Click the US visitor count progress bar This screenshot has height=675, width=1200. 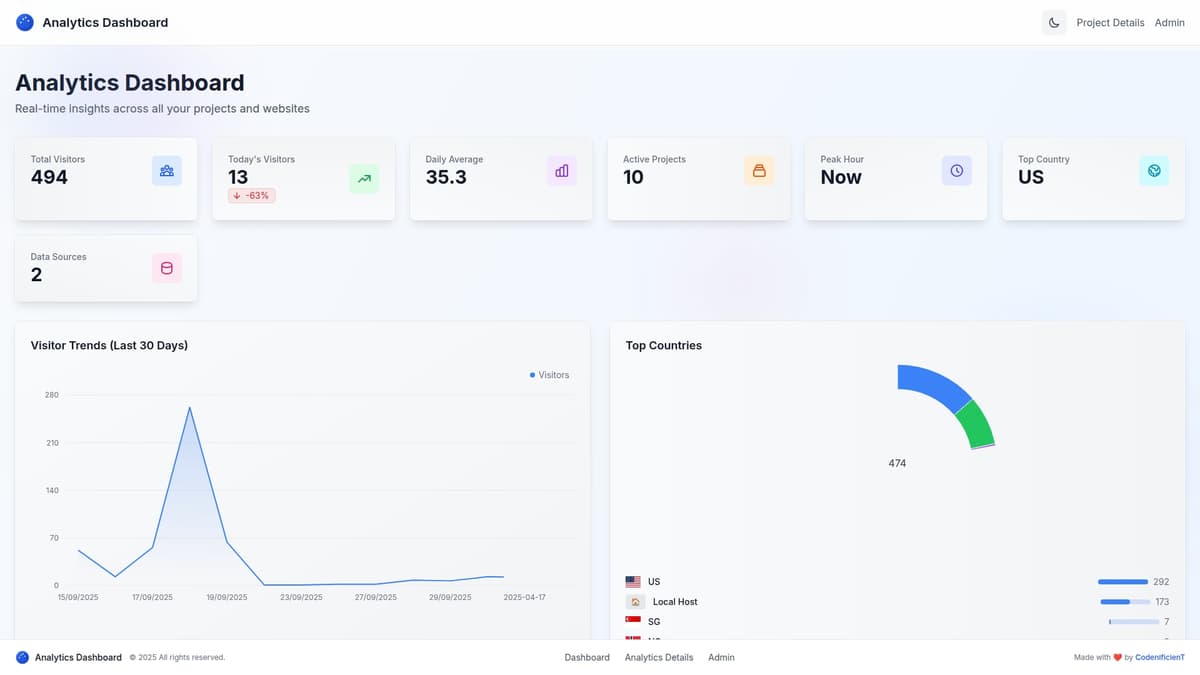(1122, 581)
